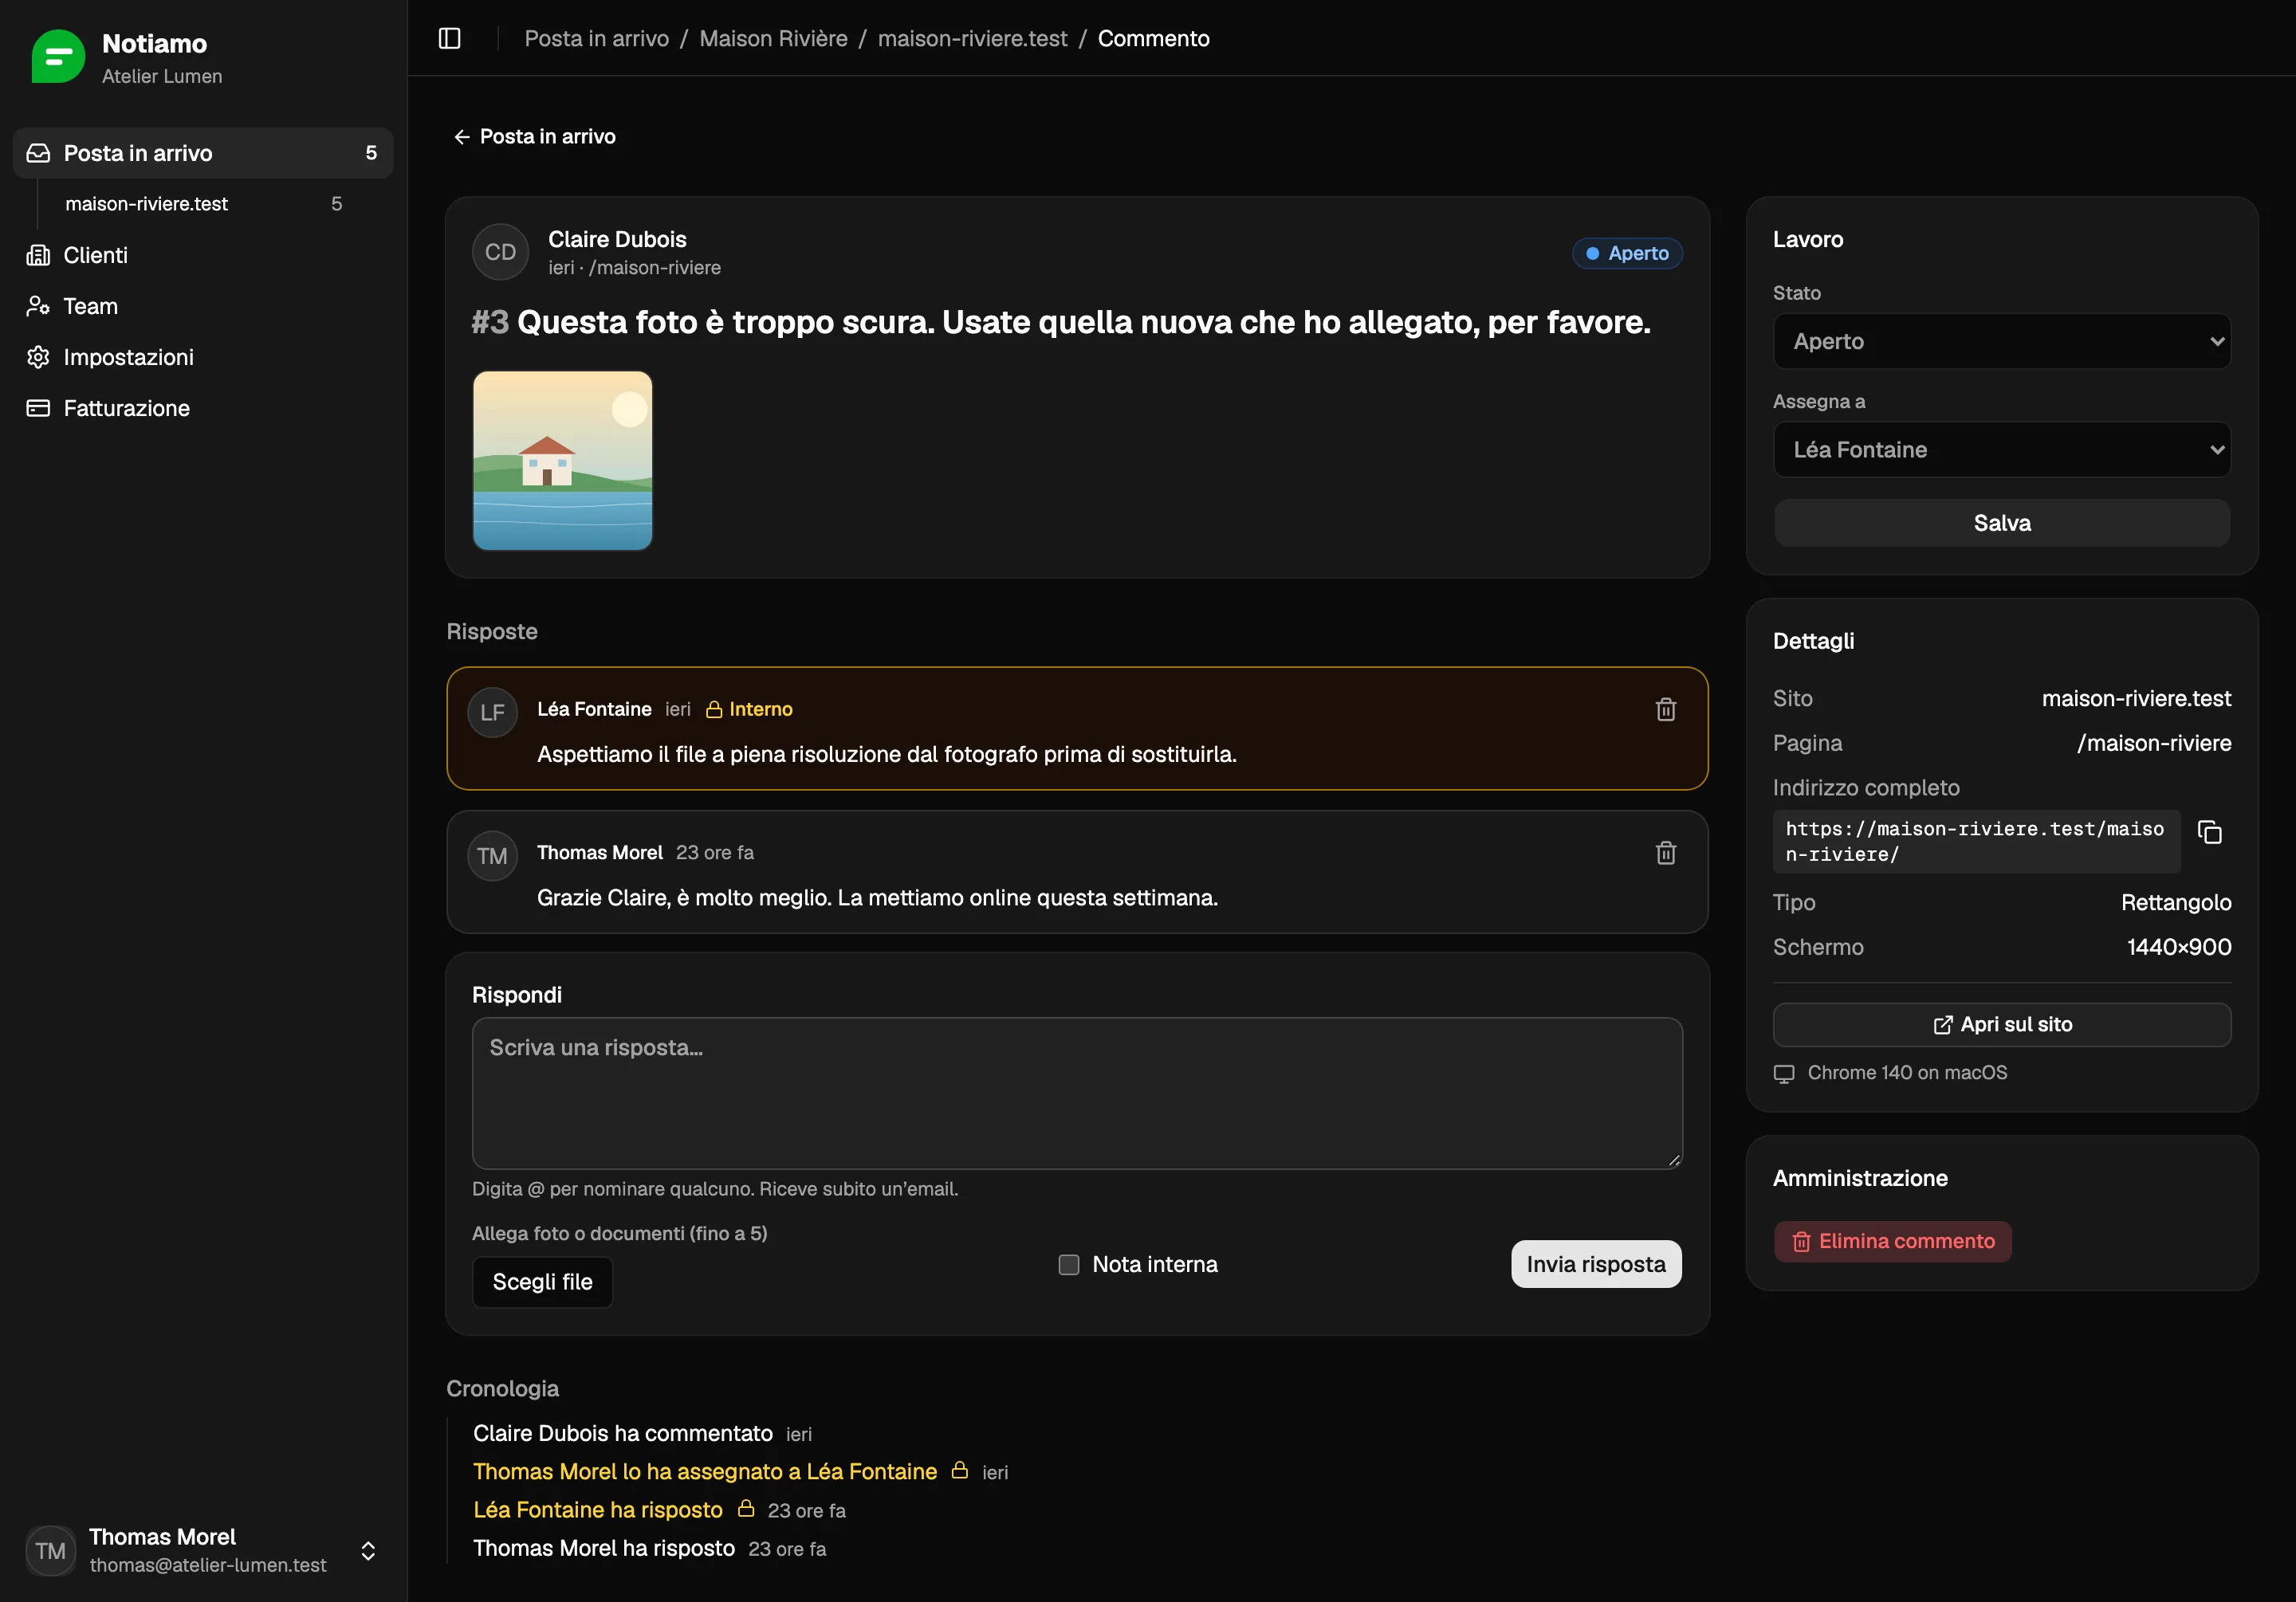Click the Rettangolo type value

(2176, 902)
